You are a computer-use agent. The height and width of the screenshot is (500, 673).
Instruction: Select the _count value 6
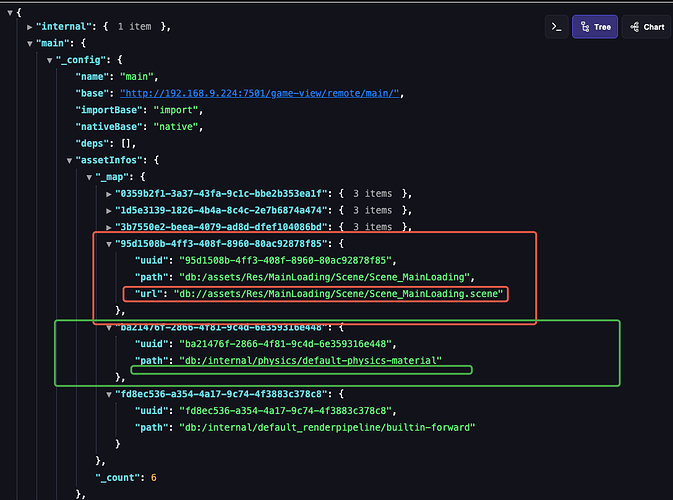154,478
